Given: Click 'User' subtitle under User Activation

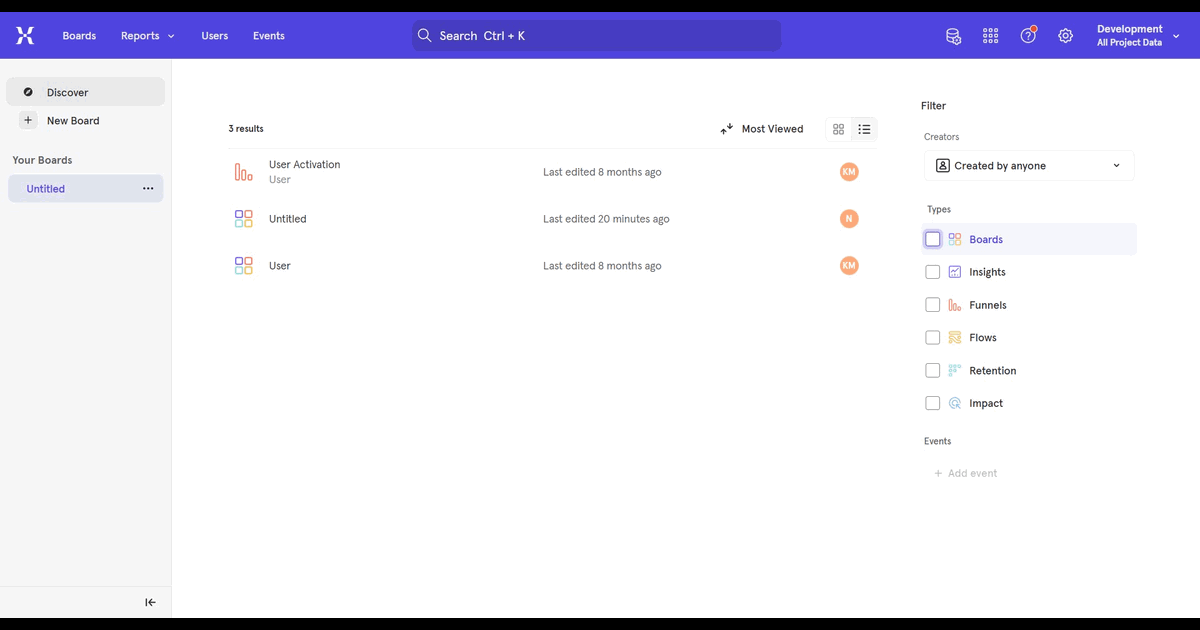Looking at the screenshot, I should click(x=280, y=180).
